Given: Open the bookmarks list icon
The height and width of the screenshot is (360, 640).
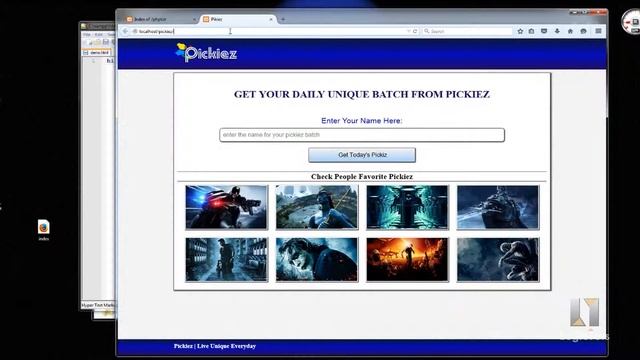Looking at the screenshot, I should click(x=531, y=31).
